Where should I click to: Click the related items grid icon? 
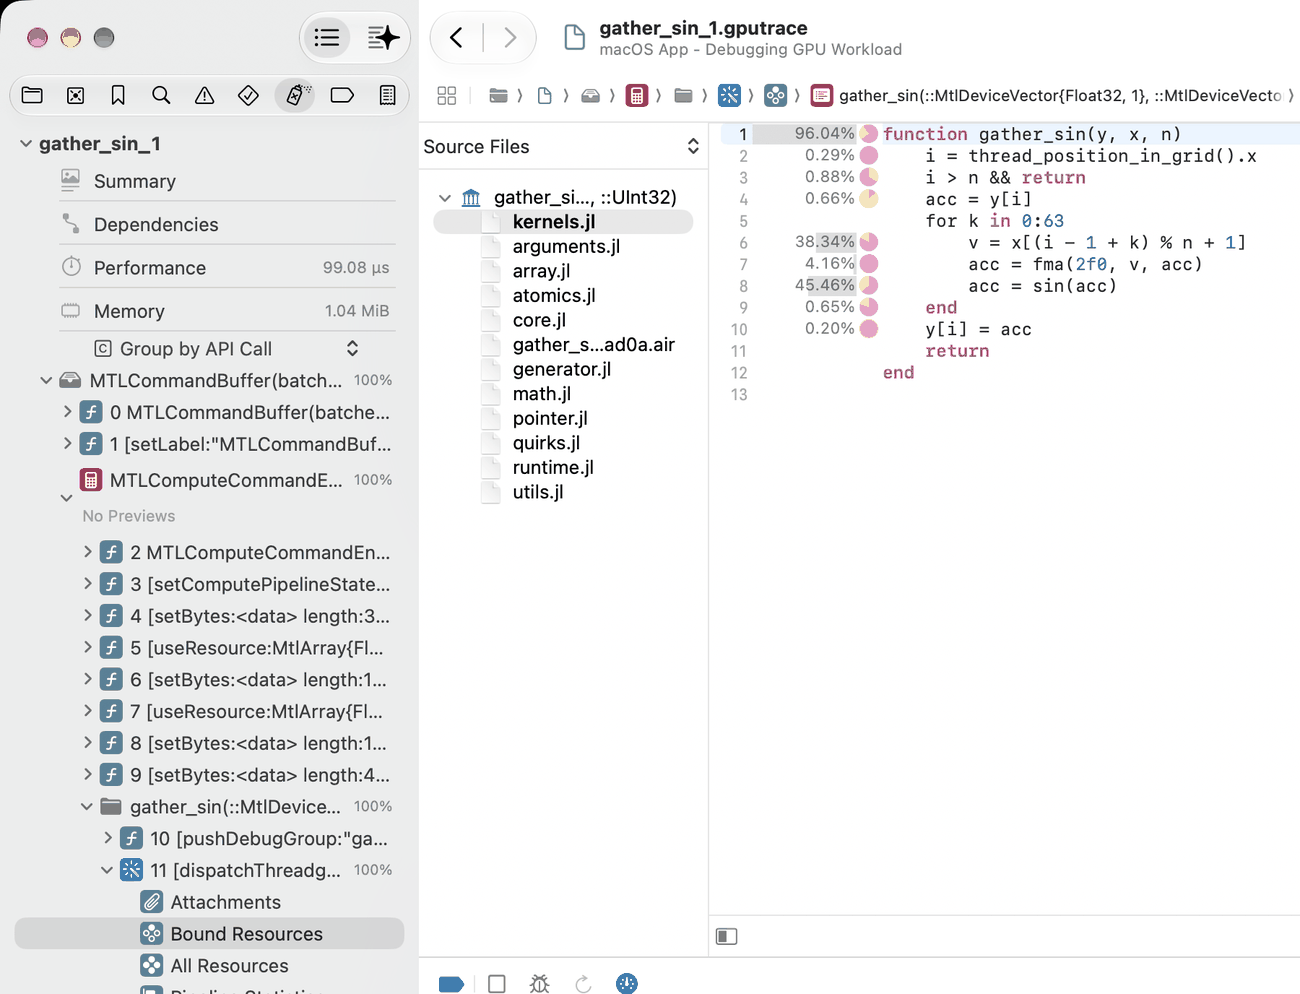pyautogui.click(x=447, y=95)
